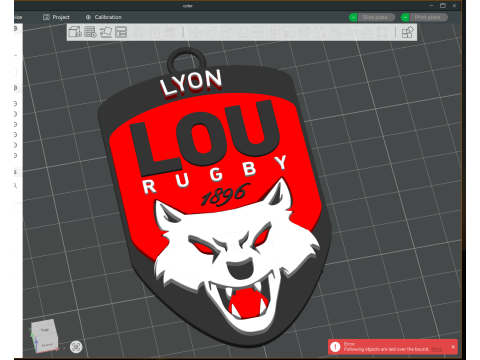Screen dimensions: 480x360
Task: Open the green dropdown beside Slice plate
Action: 353,17
